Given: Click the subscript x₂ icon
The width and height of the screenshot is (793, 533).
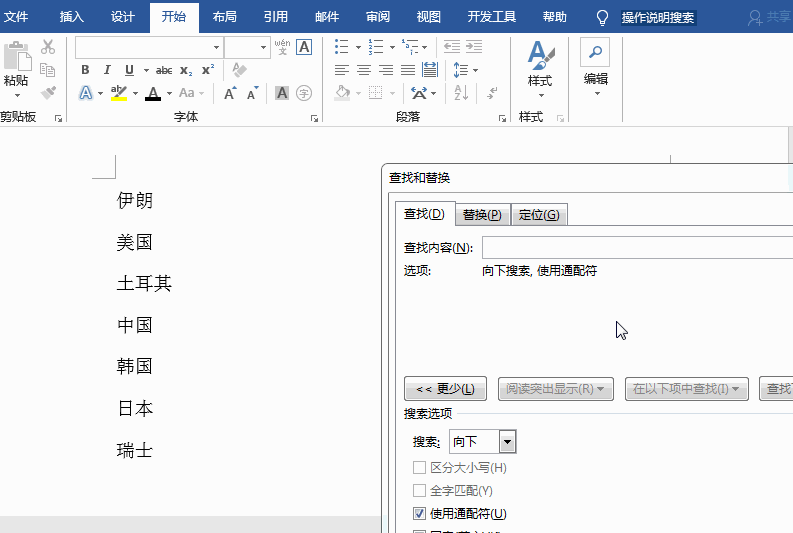Looking at the screenshot, I should [x=186, y=70].
